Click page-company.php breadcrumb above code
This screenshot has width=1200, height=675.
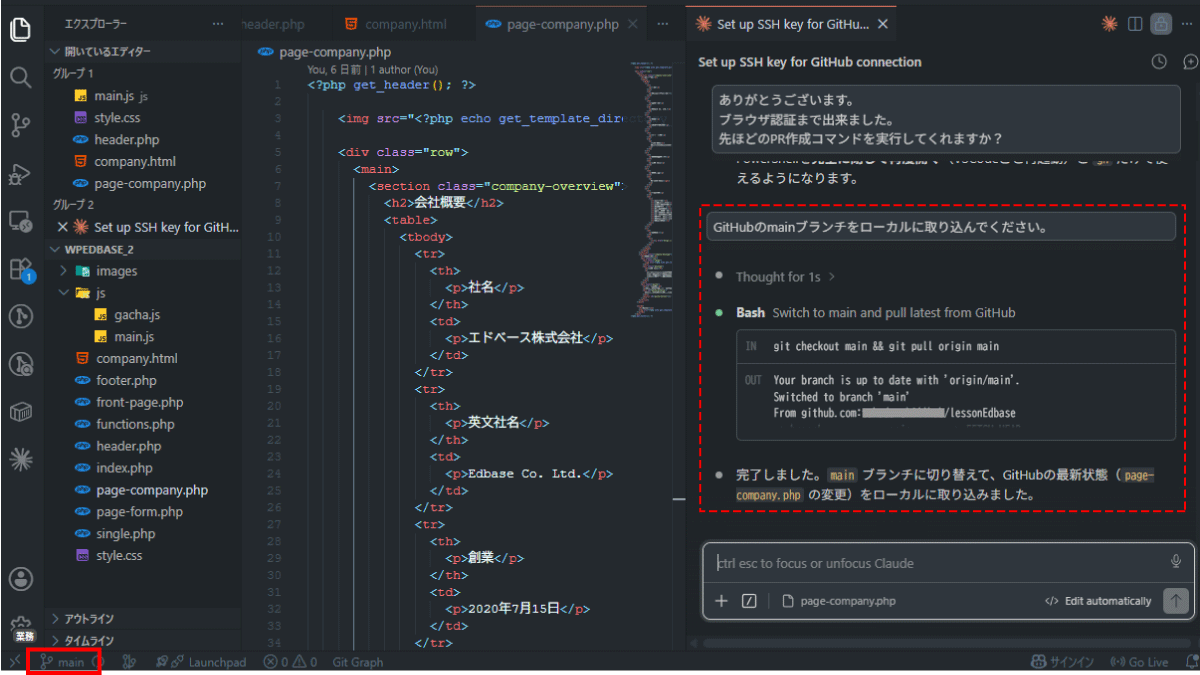tap(324, 52)
